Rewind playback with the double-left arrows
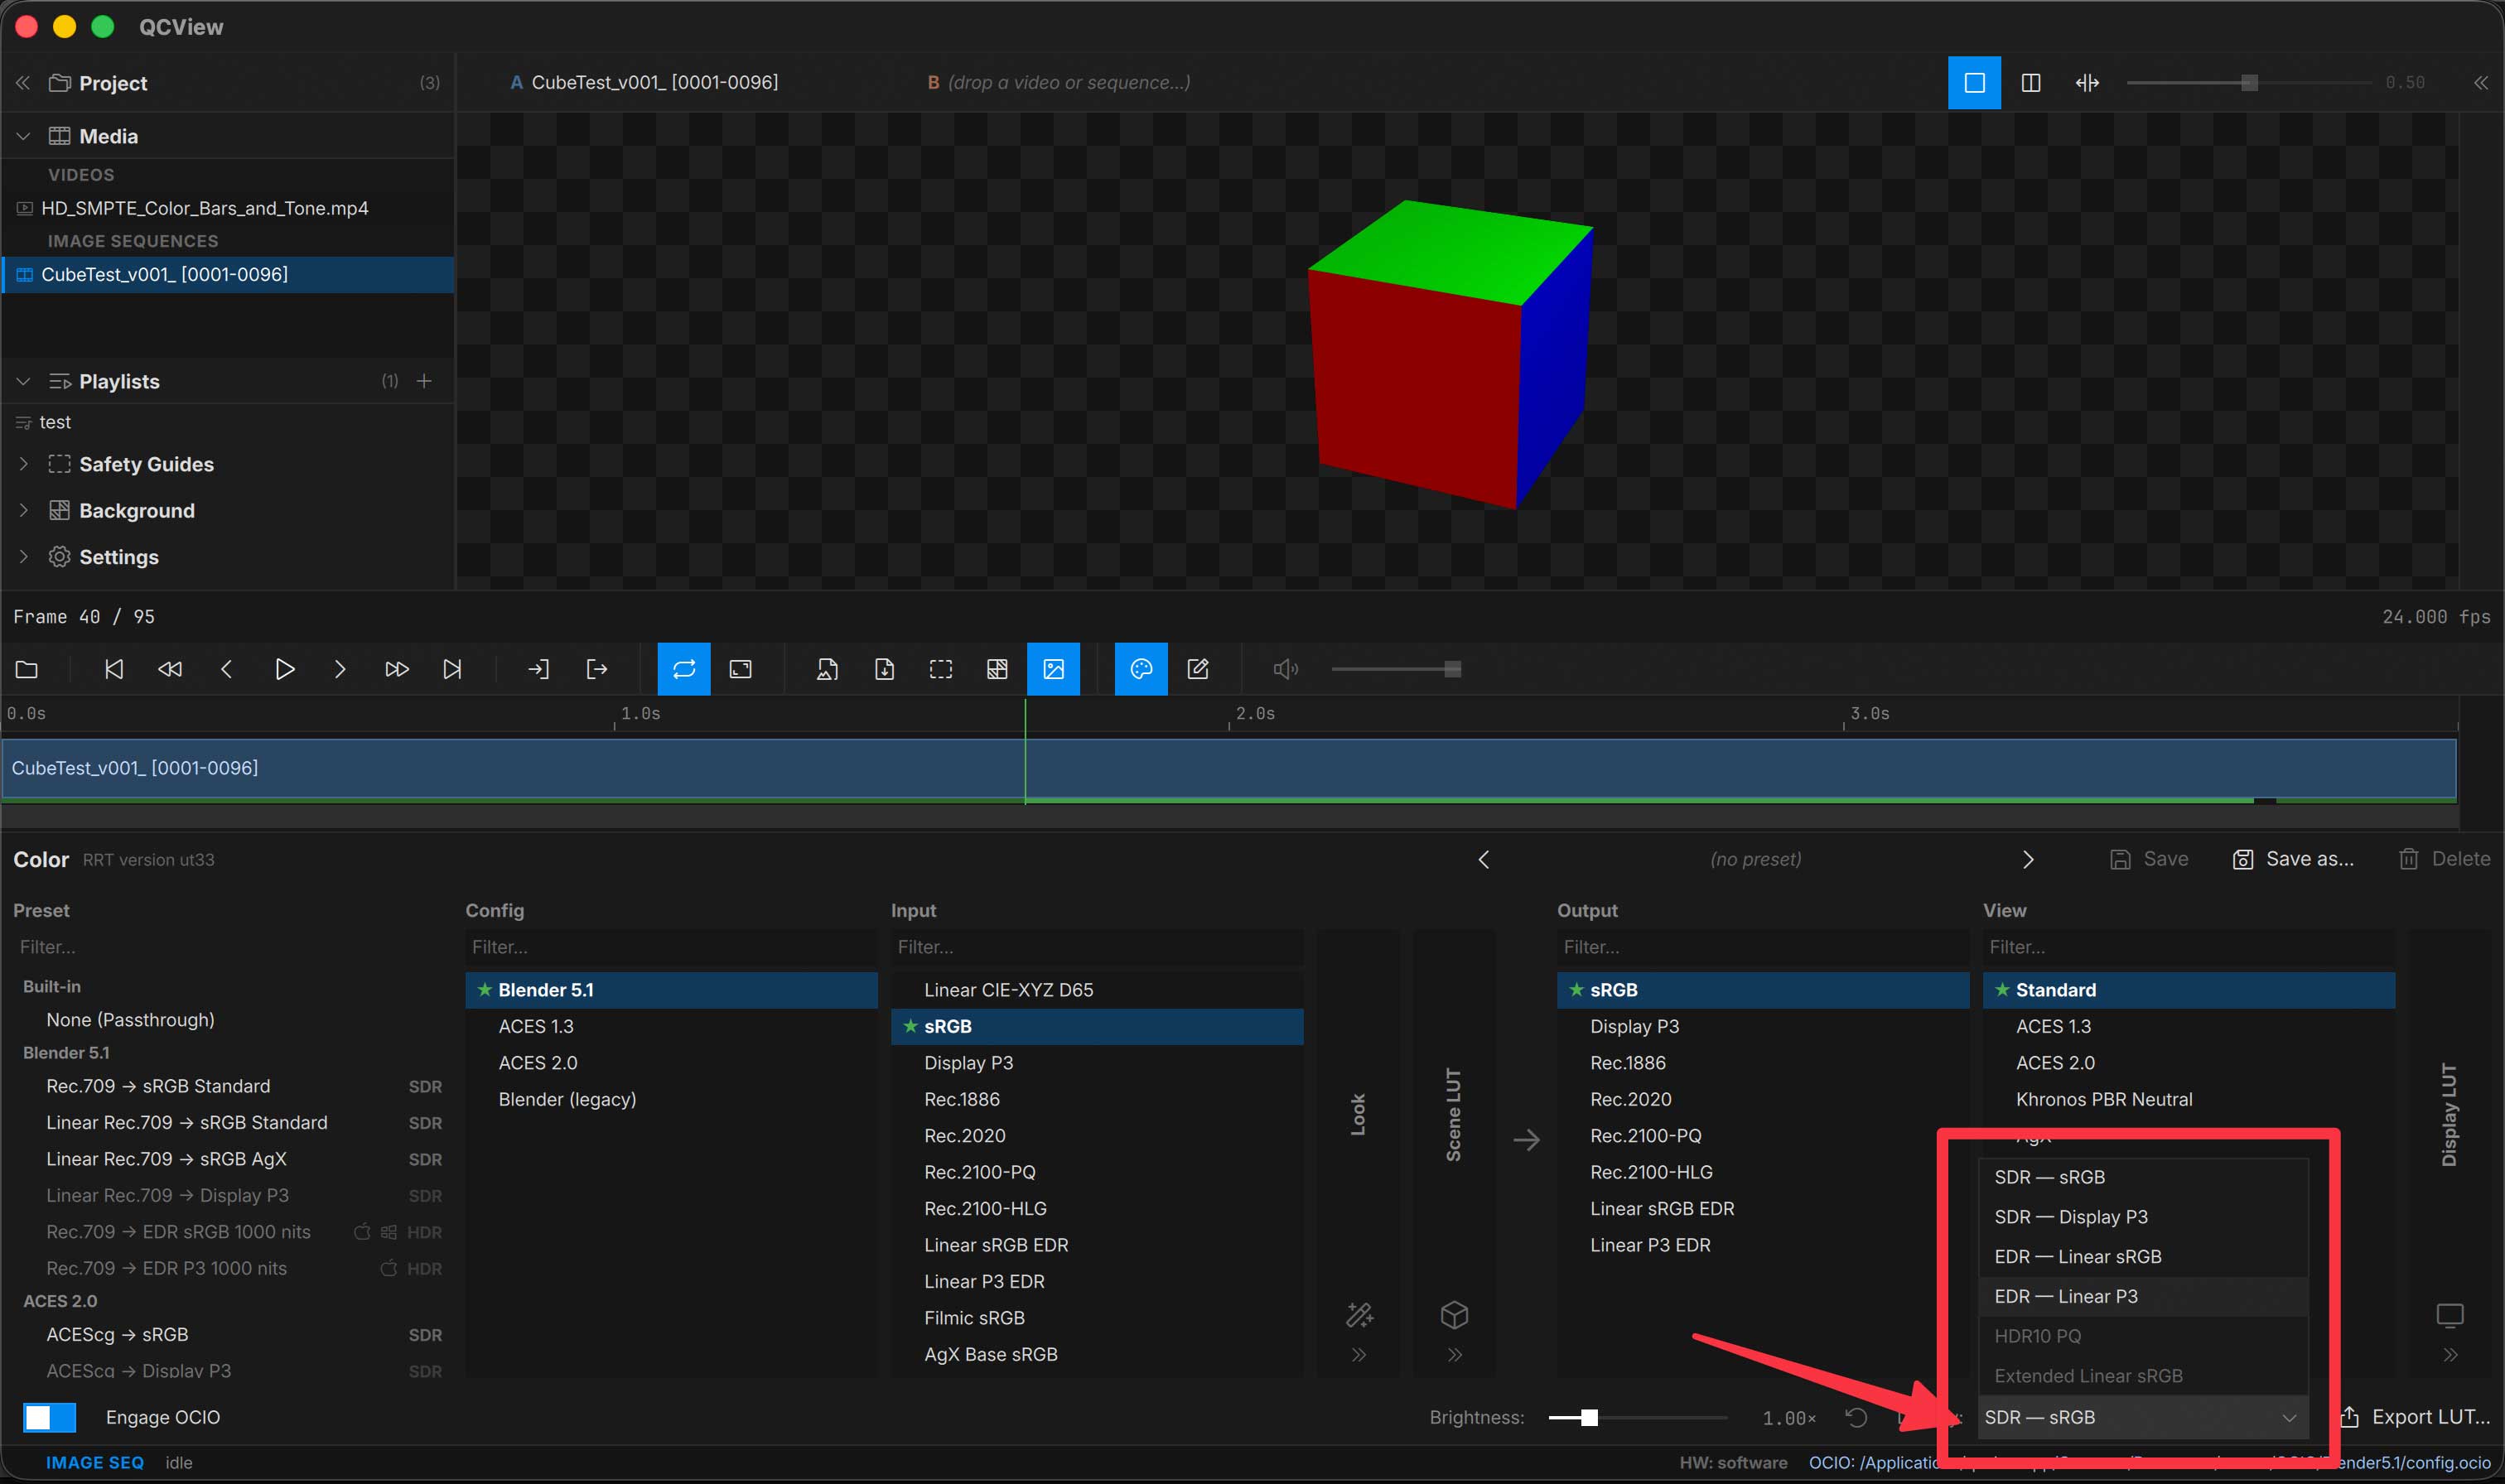 coord(170,669)
